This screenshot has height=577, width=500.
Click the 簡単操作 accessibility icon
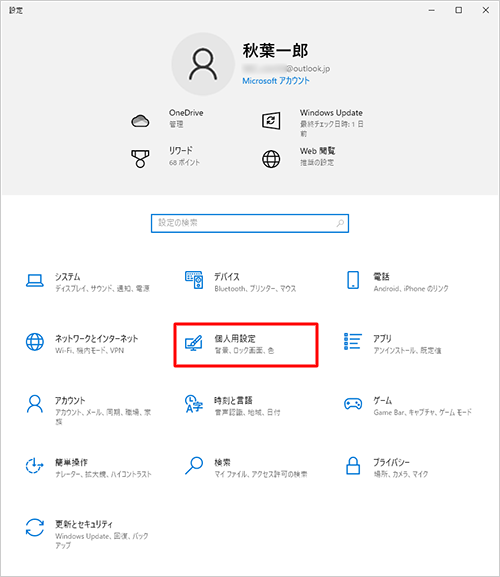(x=35, y=466)
